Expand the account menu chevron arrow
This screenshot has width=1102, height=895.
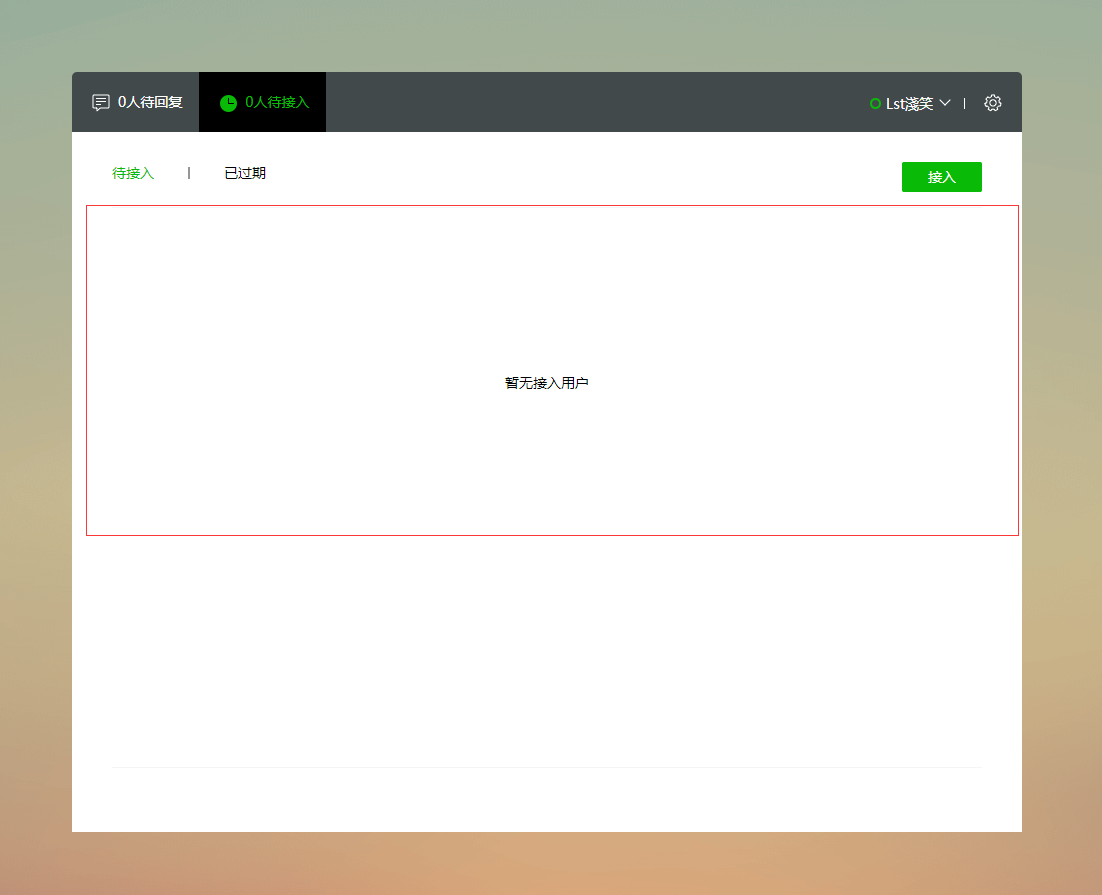(945, 103)
